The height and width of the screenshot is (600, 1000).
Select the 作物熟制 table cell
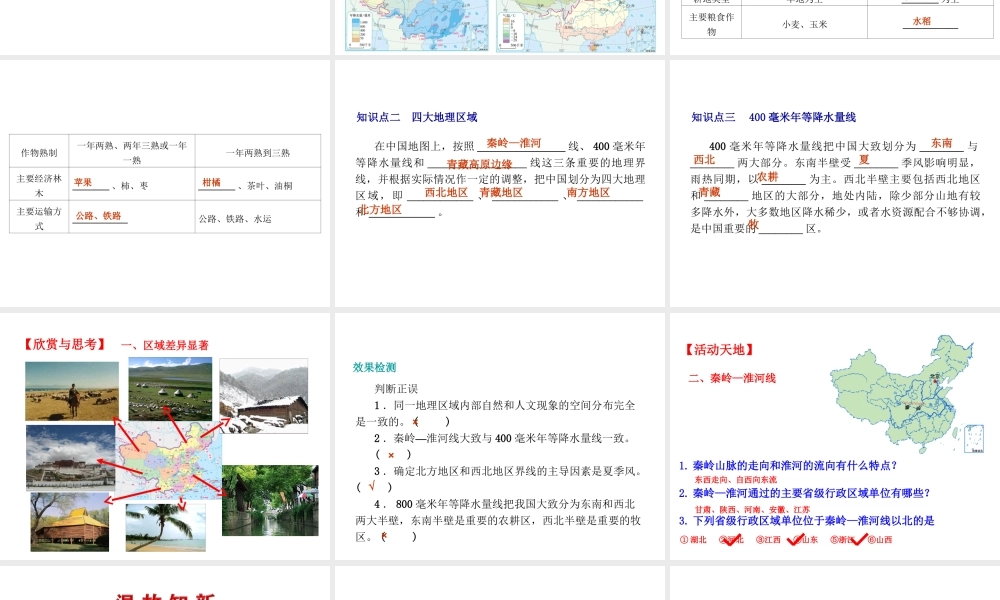(39, 152)
